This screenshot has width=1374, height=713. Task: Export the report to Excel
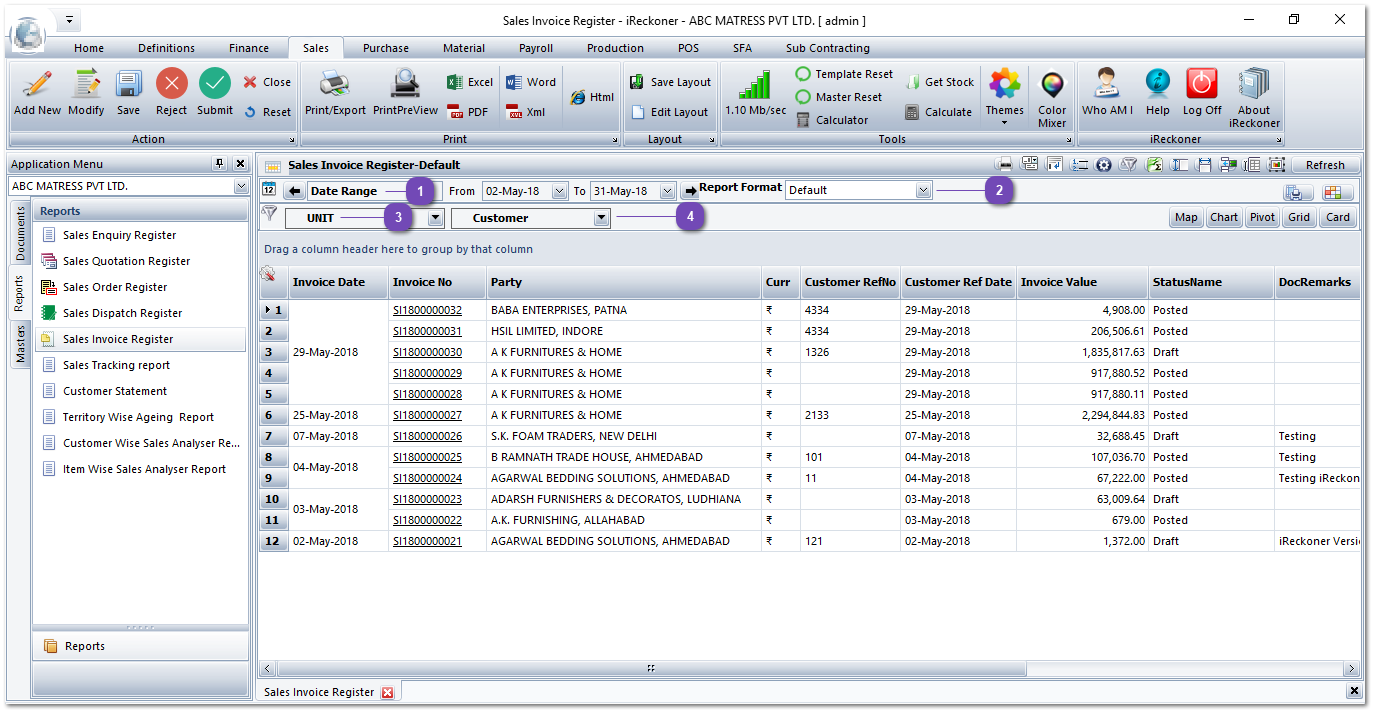click(468, 82)
